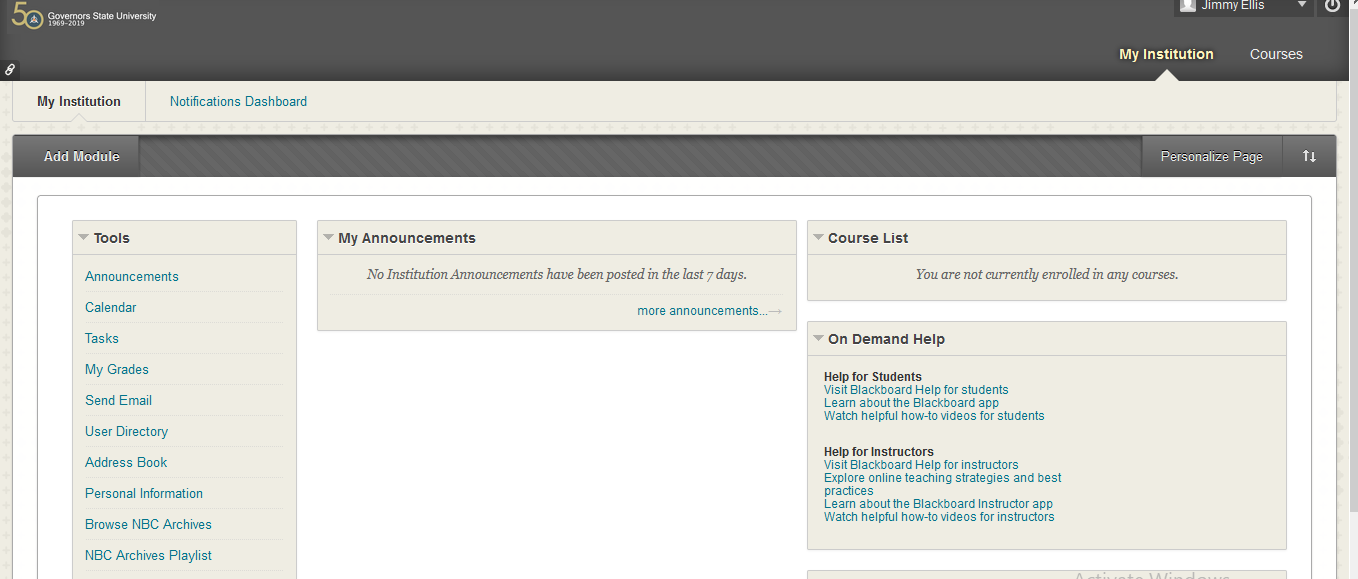1358x579 pixels.
Task: Open Browse NBC Archives link
Action: pyautogui.click(x=148, y=524)
